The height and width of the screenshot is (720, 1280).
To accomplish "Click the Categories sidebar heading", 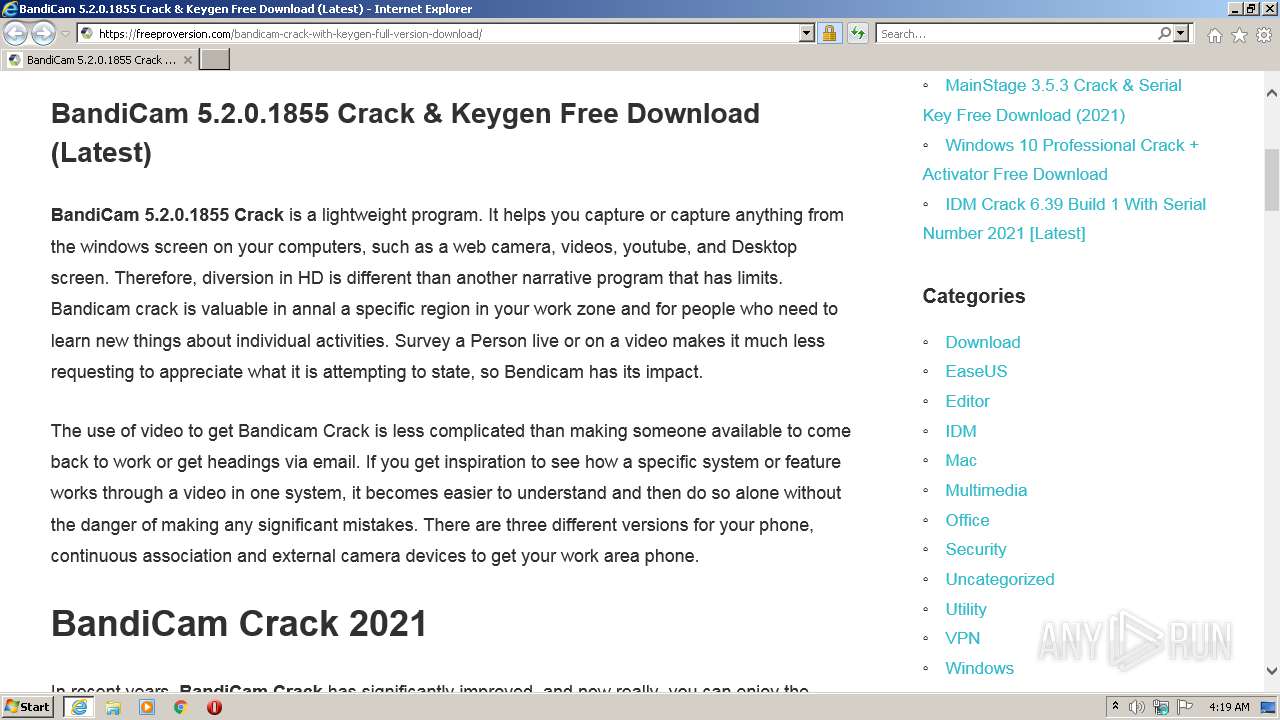I will coord(973,296).
